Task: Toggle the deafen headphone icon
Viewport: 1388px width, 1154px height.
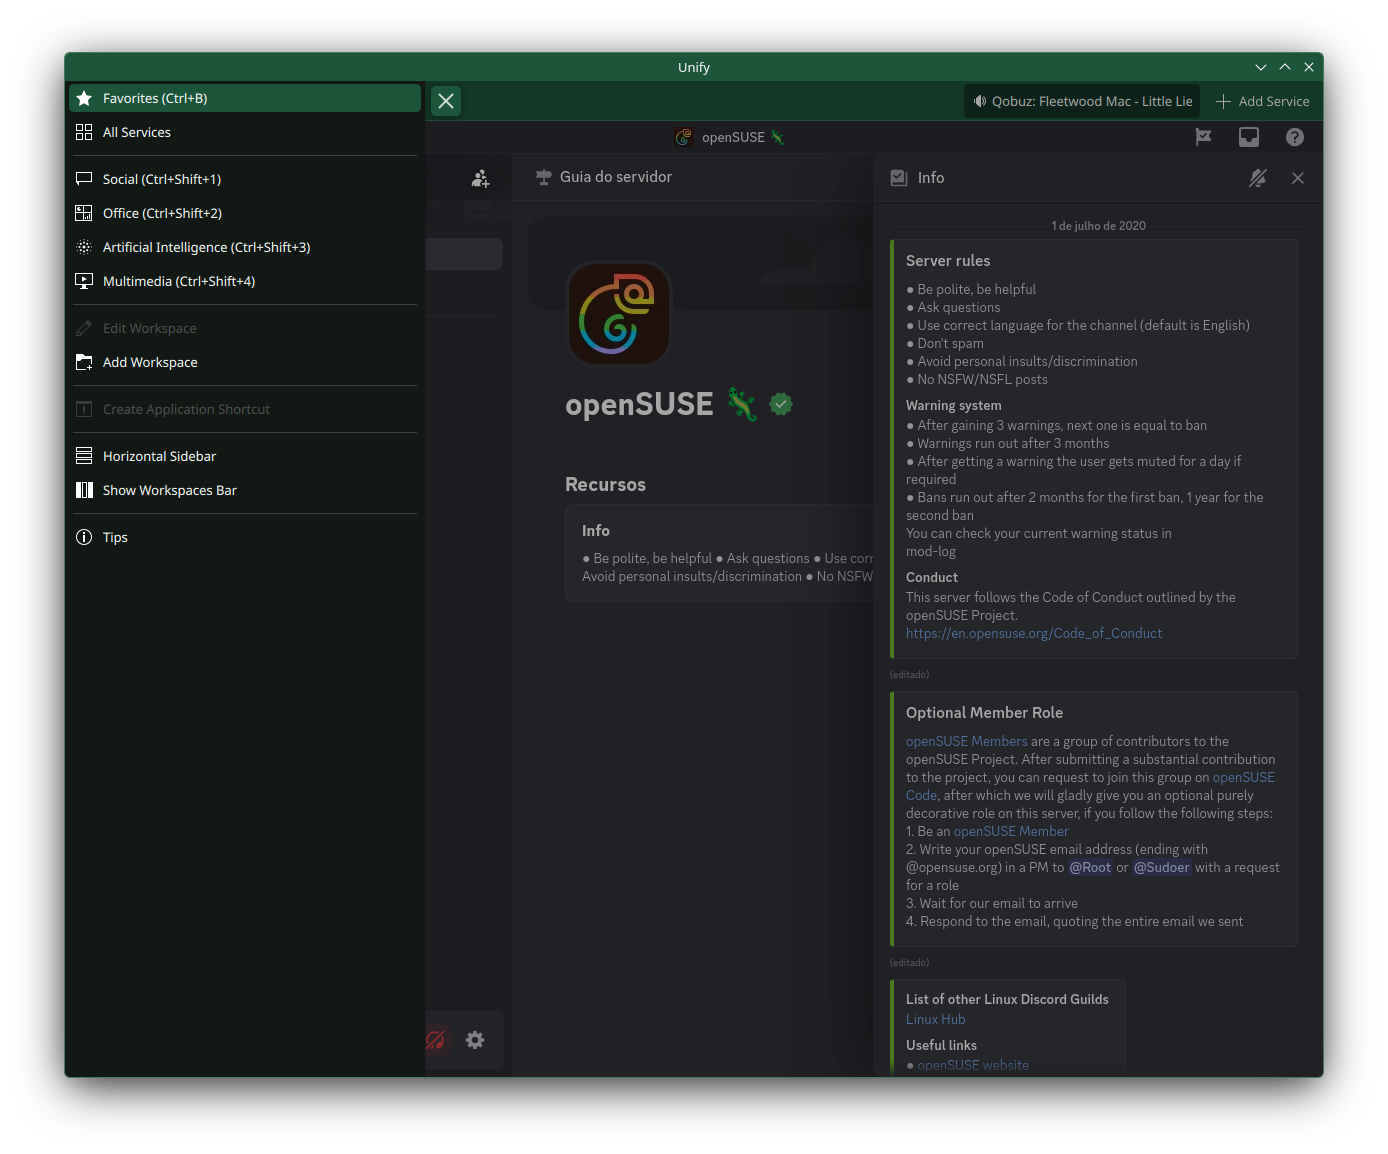Action: (436, 1040)
